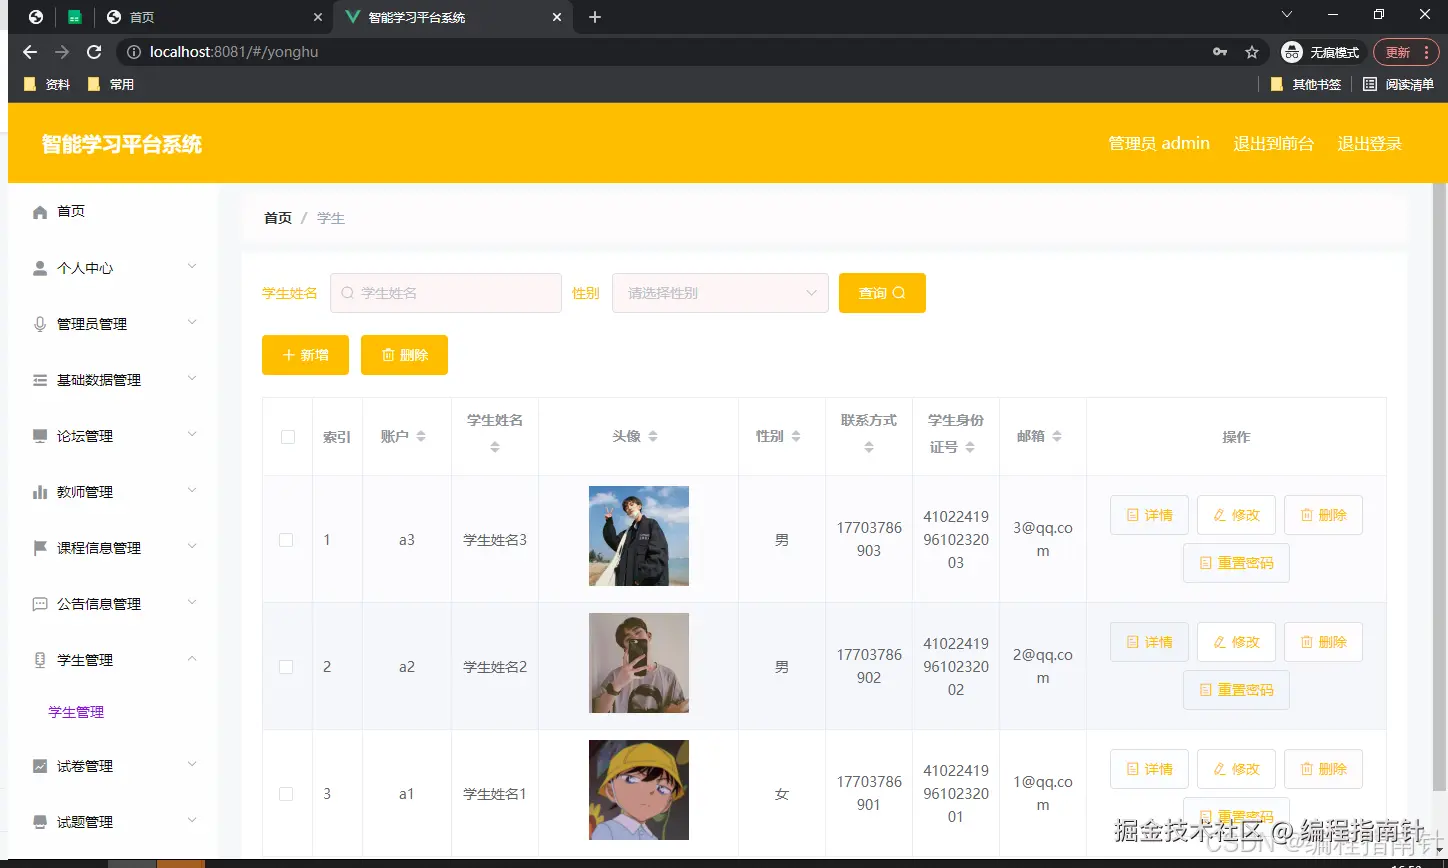
Task: Sort the 账户 column using its sort arrows
Action: (421, 437)
